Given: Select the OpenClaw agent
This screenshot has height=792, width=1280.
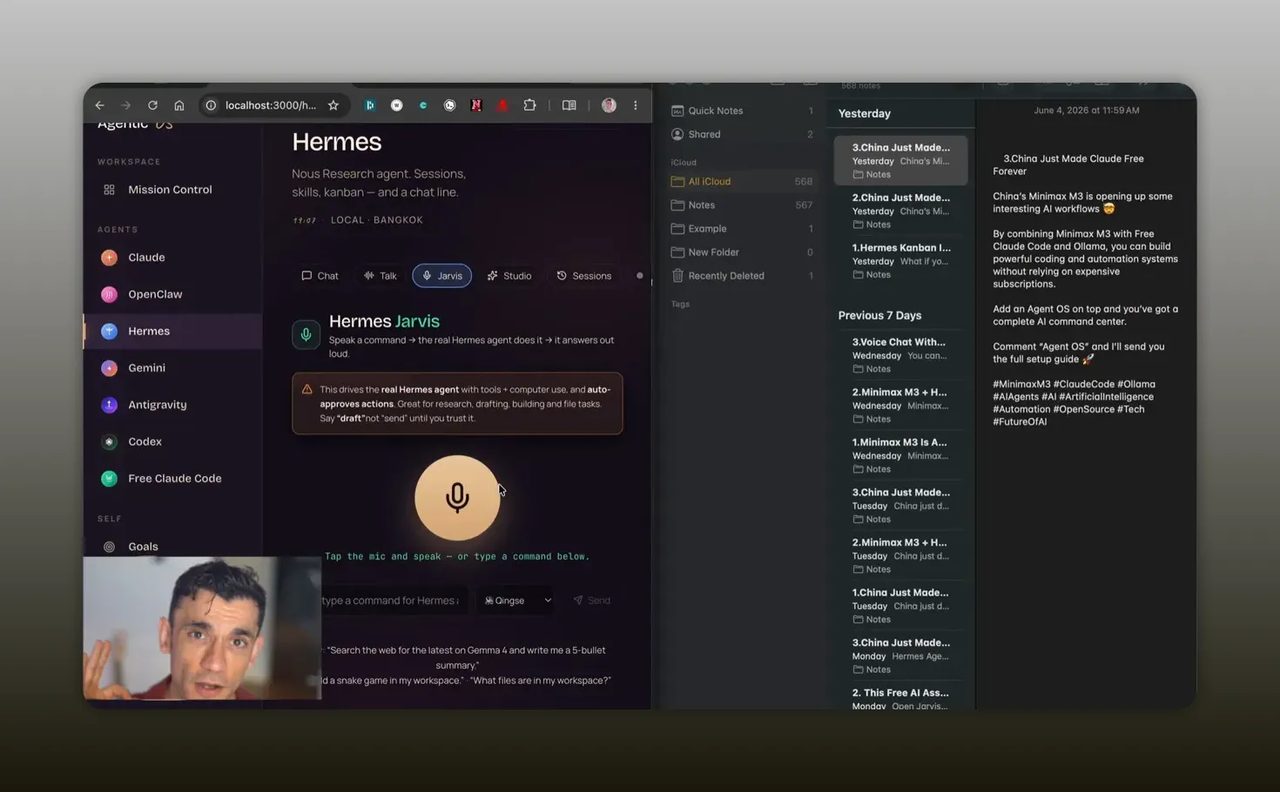Looking at the screenshot, I should pyautogui.click(x=172, y=294).
